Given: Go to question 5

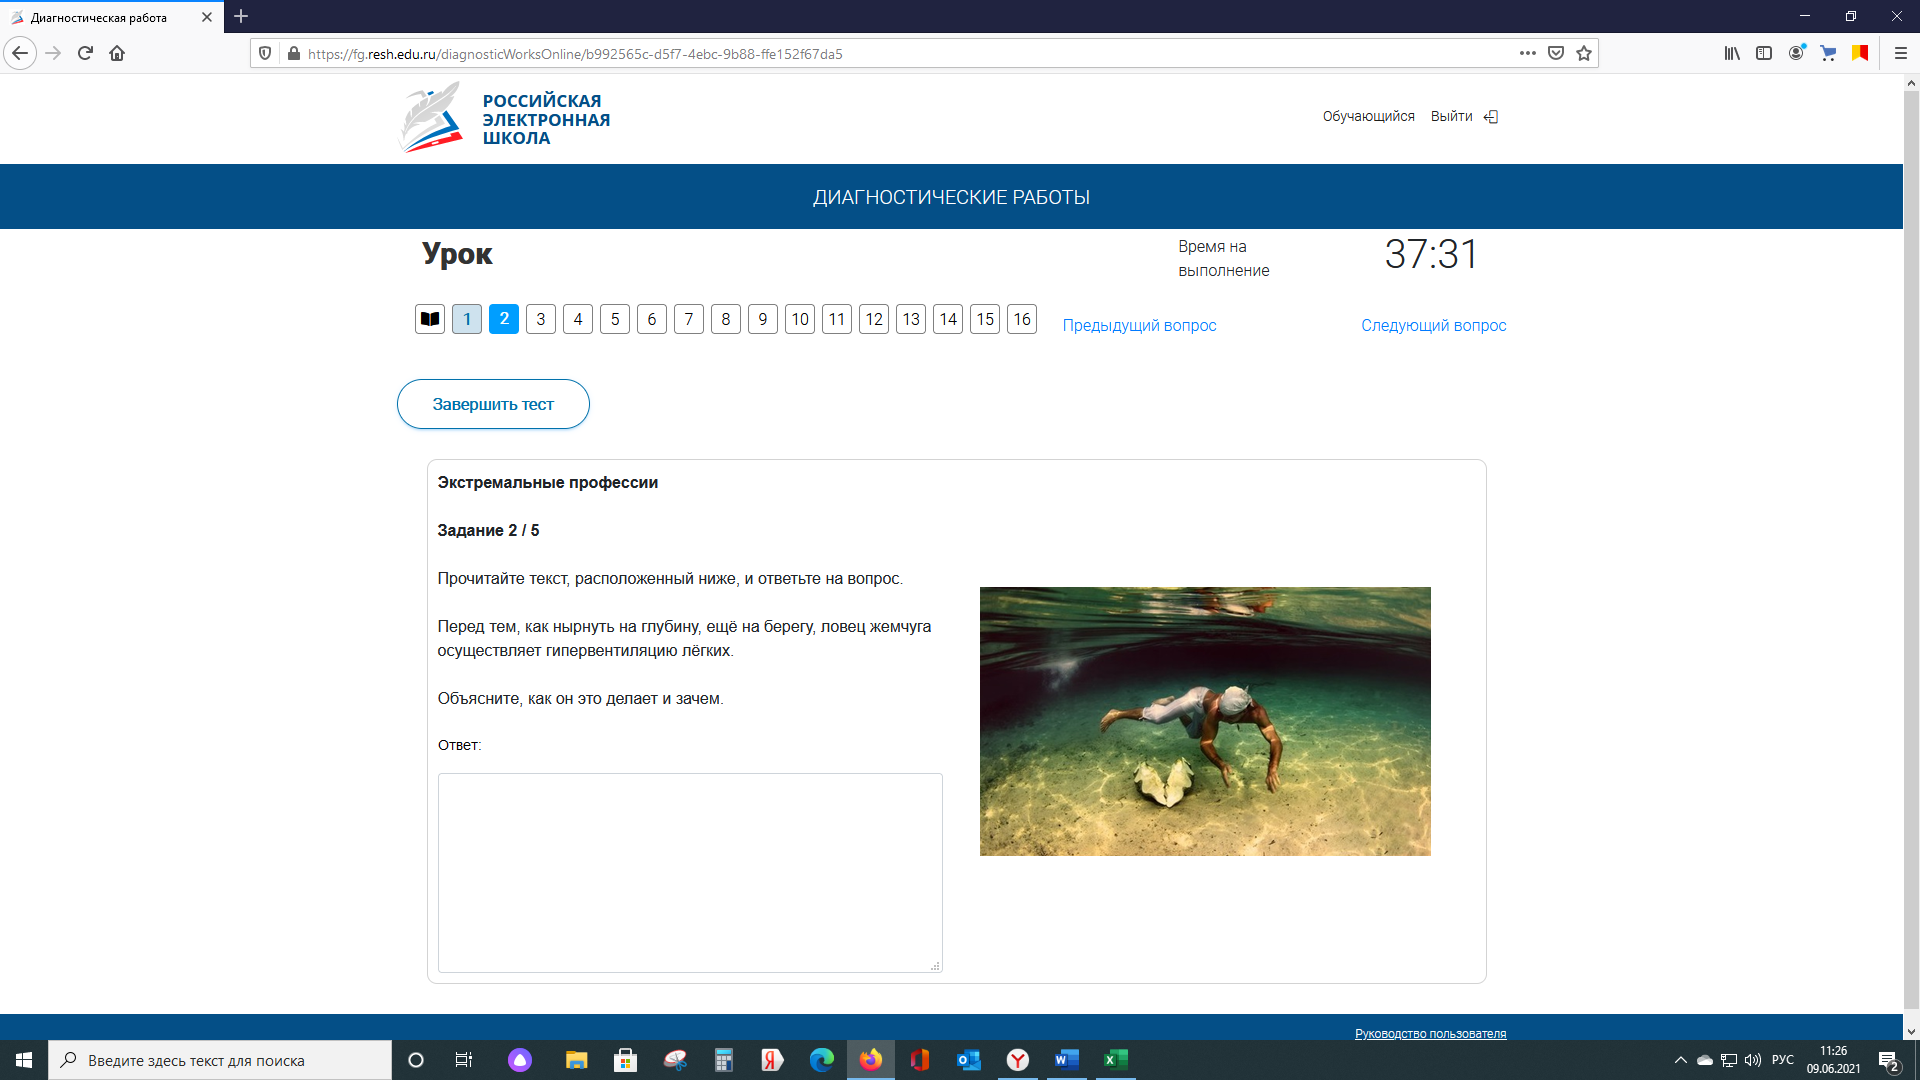Looking at the screenshot, I should 615,319.
